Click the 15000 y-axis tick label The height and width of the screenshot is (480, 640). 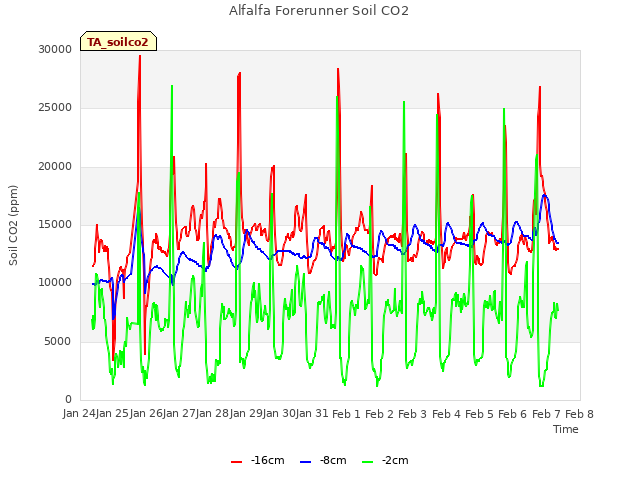[55, 224]
